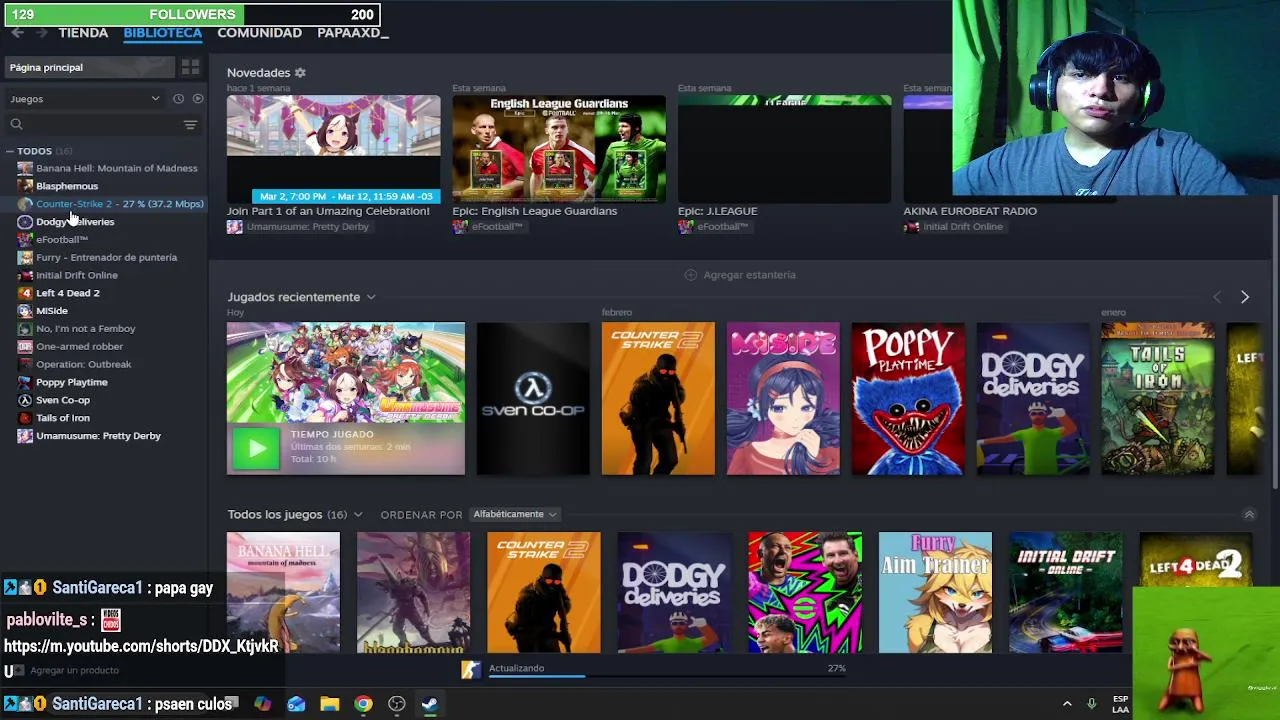Click the Tails of Iron sidebar icon

coord(25,418)
